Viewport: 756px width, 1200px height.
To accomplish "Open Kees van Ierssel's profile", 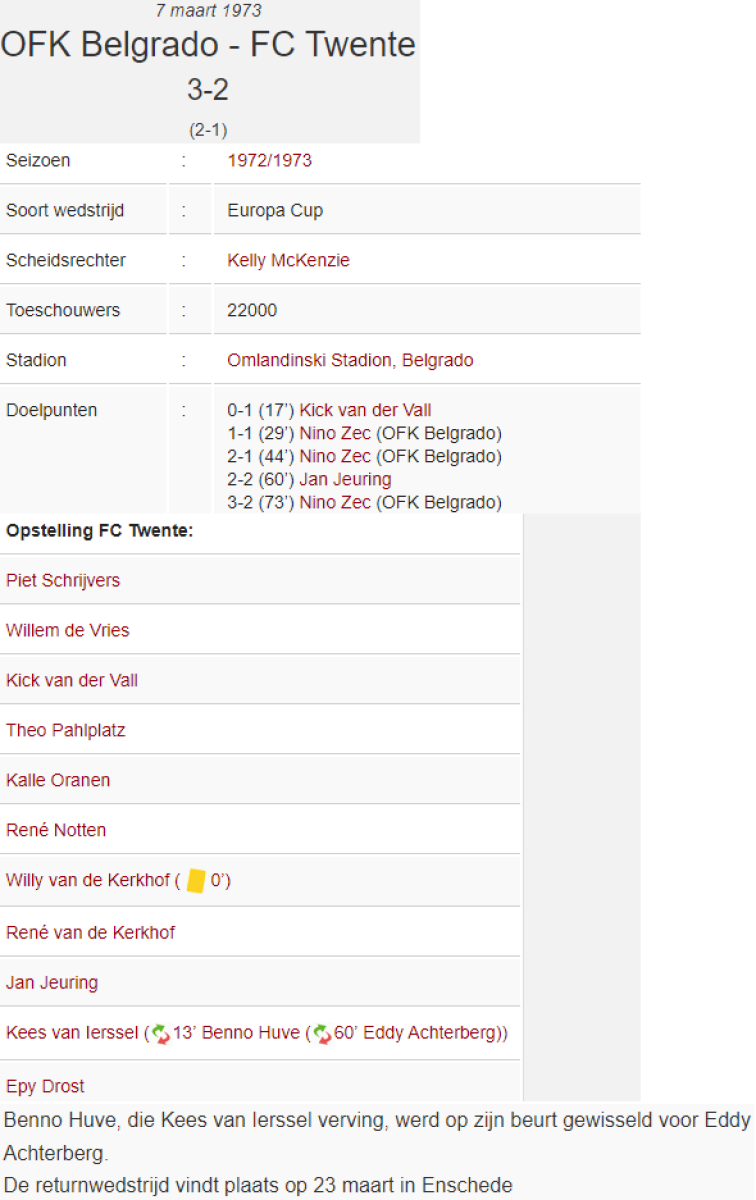I will tap(72, 1033).
